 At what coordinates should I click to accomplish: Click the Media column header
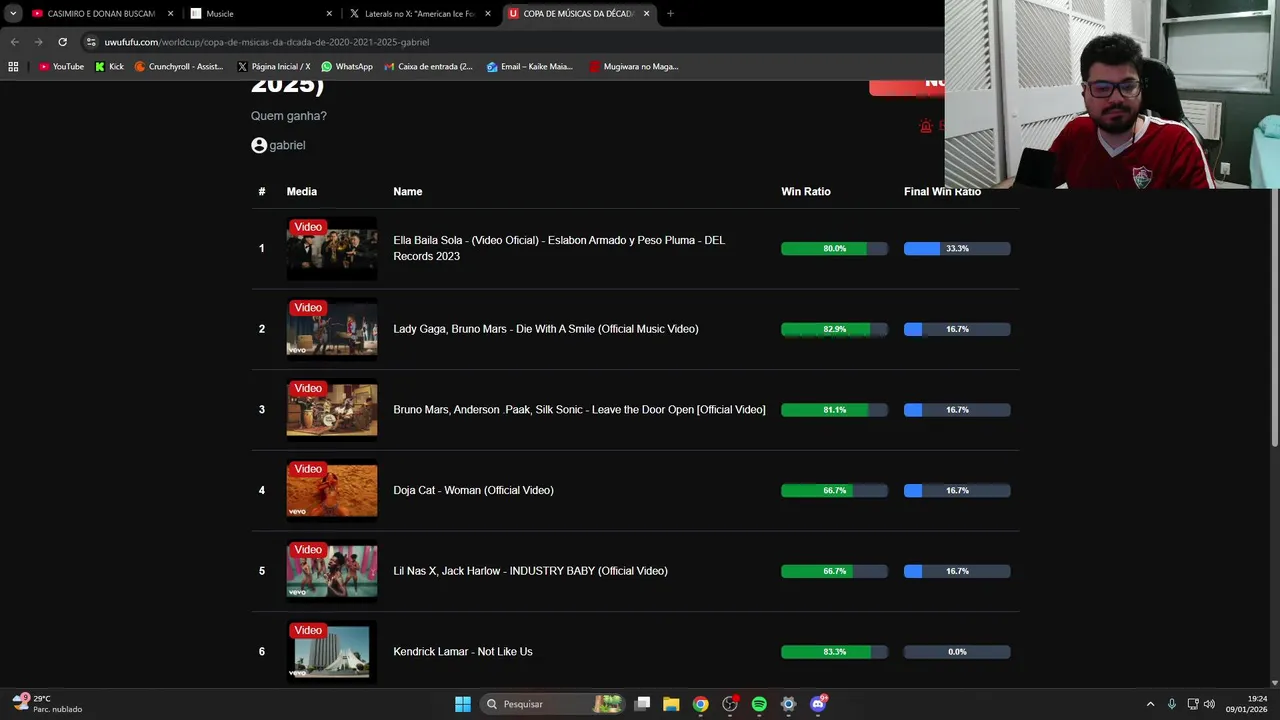click(x=302, y=191)
